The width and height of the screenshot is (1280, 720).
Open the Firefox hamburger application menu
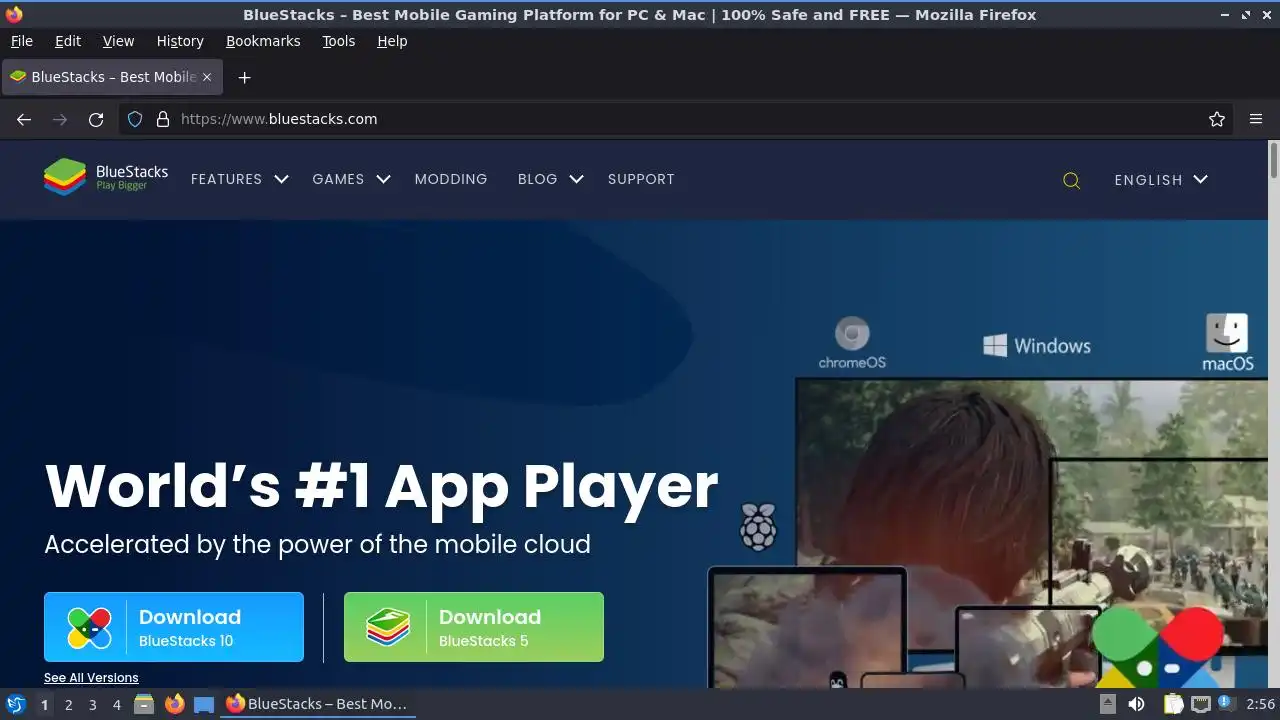(x=1256, y=119)
